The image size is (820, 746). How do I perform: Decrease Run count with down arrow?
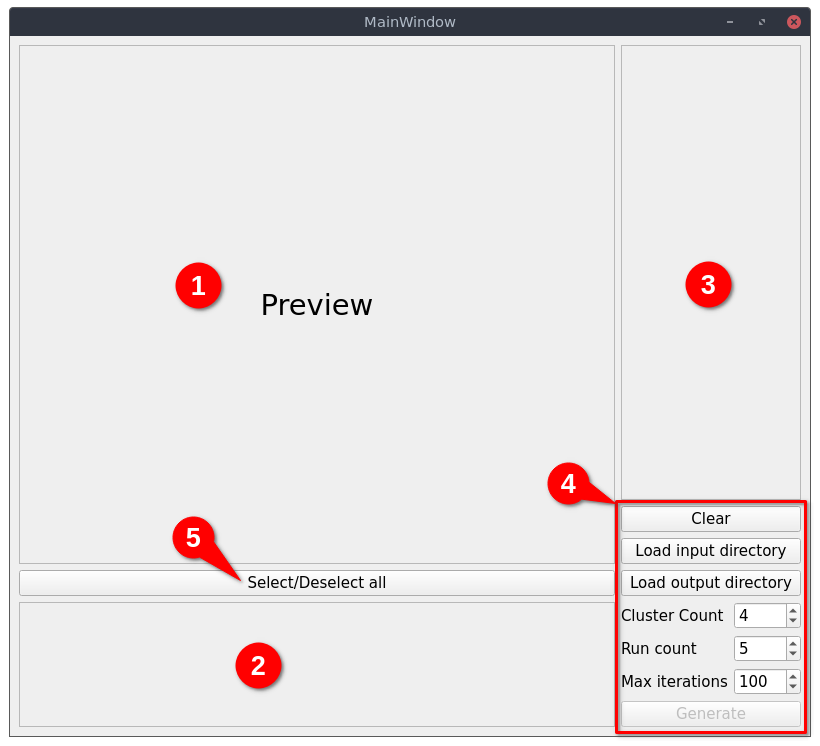[793, 654]
